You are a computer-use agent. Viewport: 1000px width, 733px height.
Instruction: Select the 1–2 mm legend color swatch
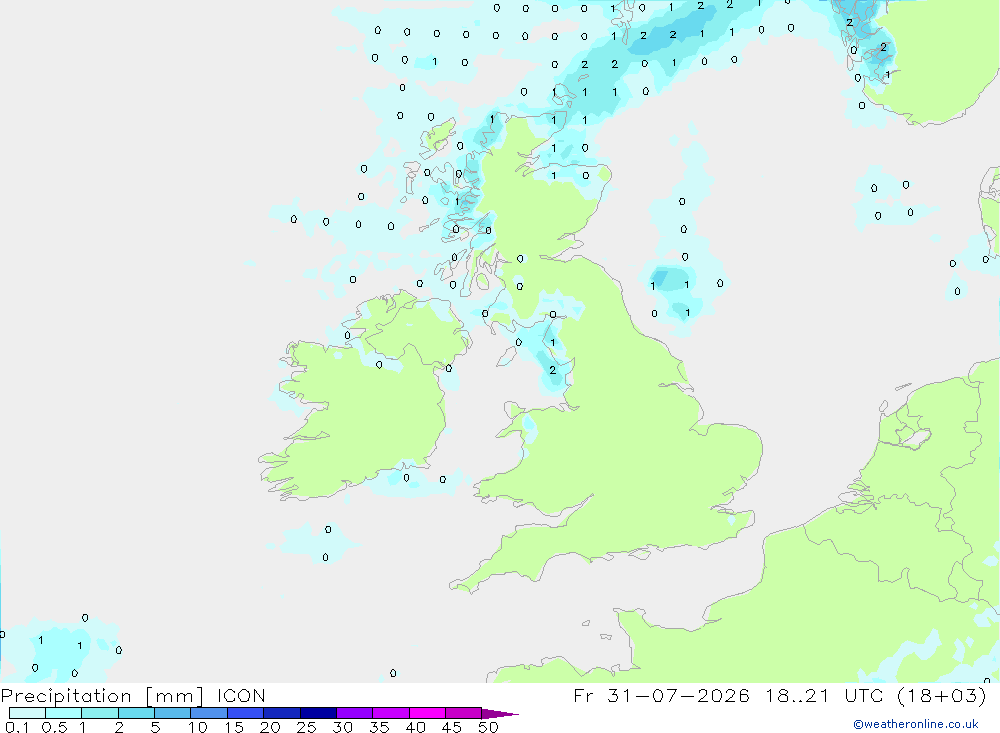(x=100, y=713)
